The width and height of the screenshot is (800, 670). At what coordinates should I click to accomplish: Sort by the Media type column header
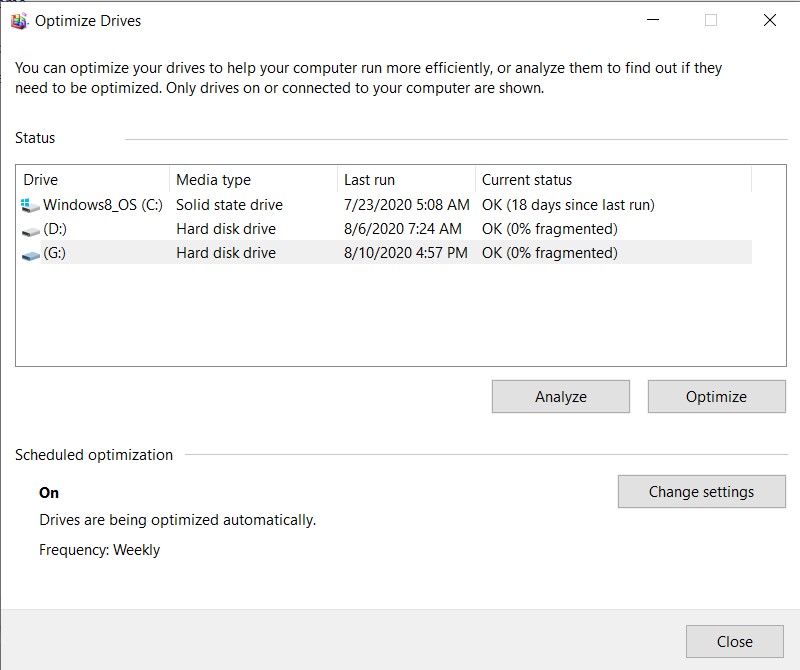coord(253,180)
